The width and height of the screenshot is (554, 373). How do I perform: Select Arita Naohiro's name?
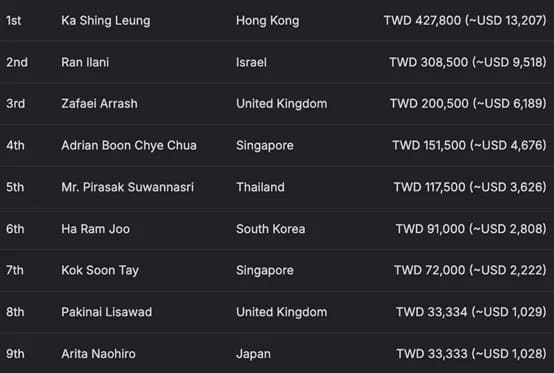(x=98, y=354)
